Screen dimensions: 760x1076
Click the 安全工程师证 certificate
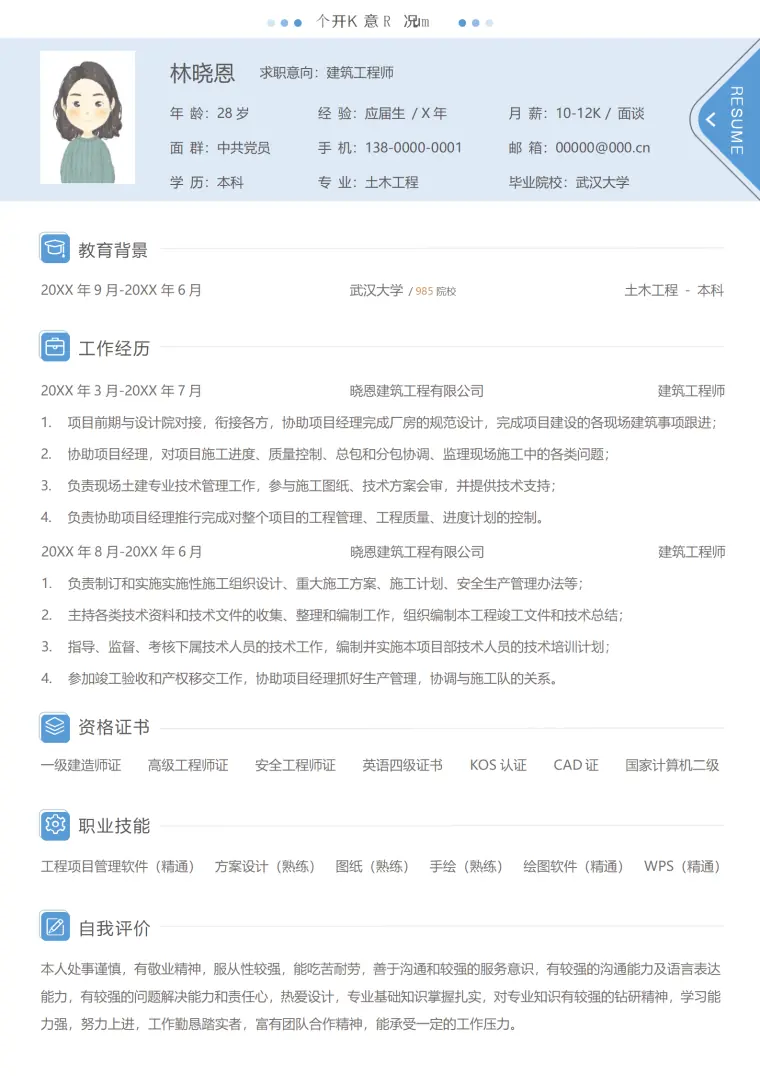295,765
